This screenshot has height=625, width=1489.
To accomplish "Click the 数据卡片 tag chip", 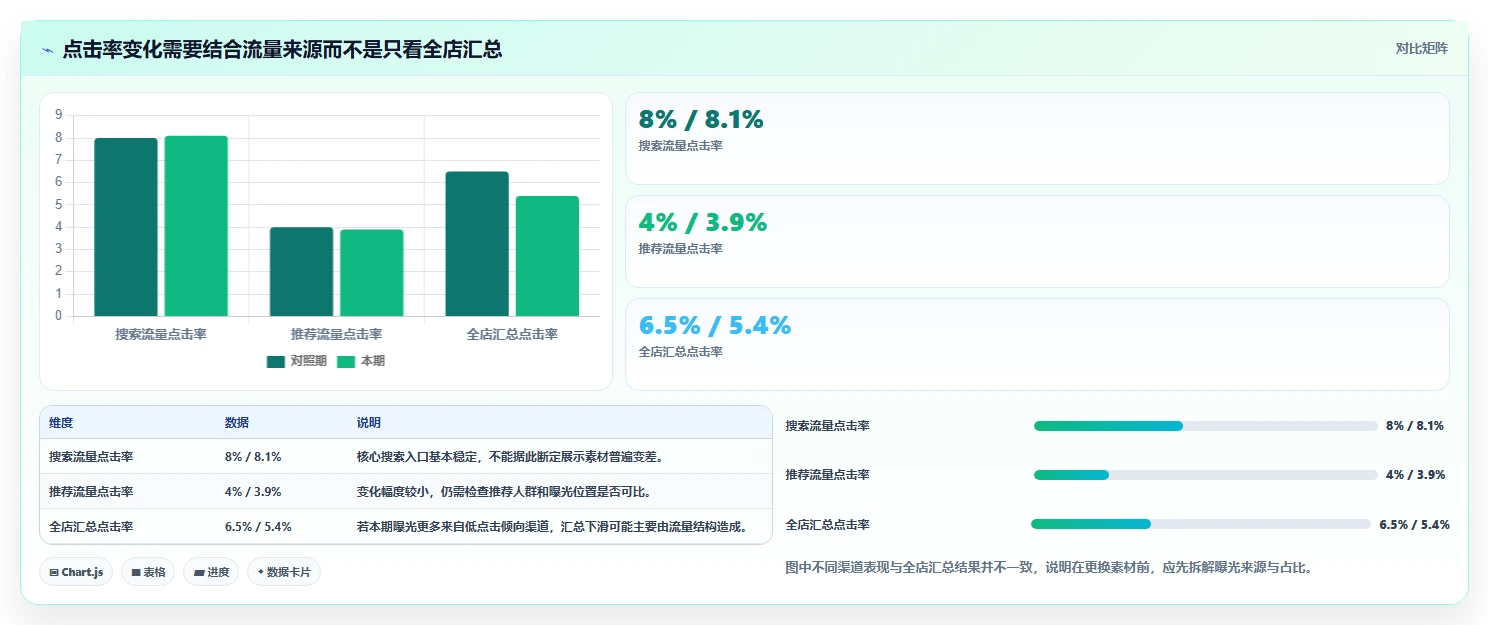I will 284,572.
